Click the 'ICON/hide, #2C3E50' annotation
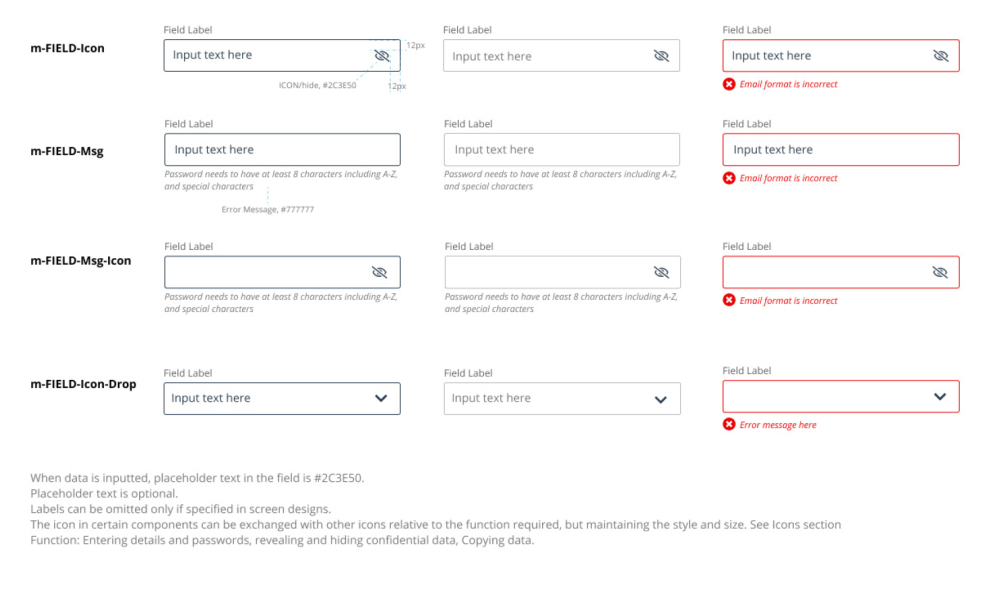This screenshot has width=999, height=600. coord(317,85)
